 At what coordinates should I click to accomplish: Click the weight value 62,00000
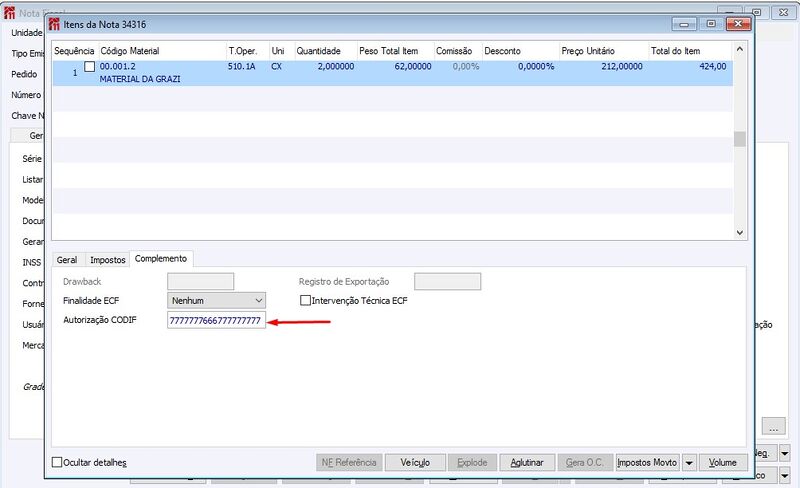[x=413, y=66]
